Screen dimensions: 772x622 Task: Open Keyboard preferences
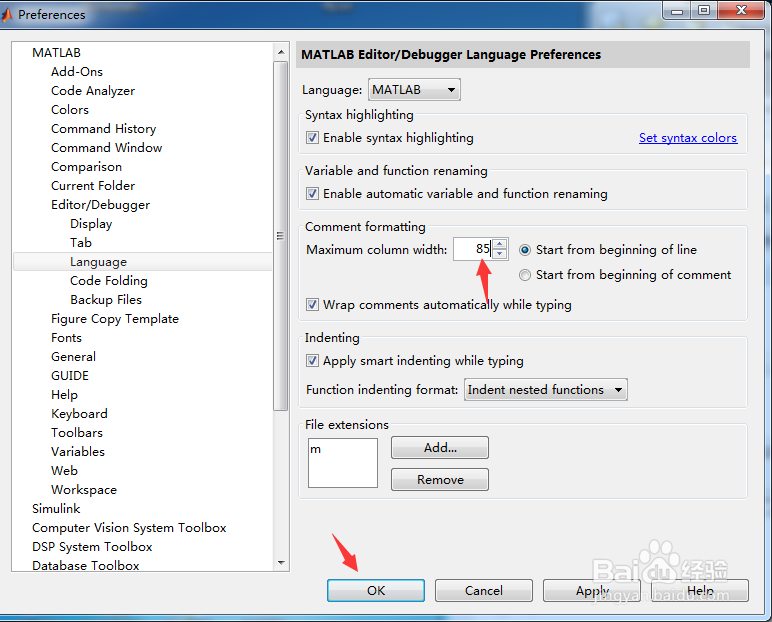pyautogui.click(x=79, y=414)
